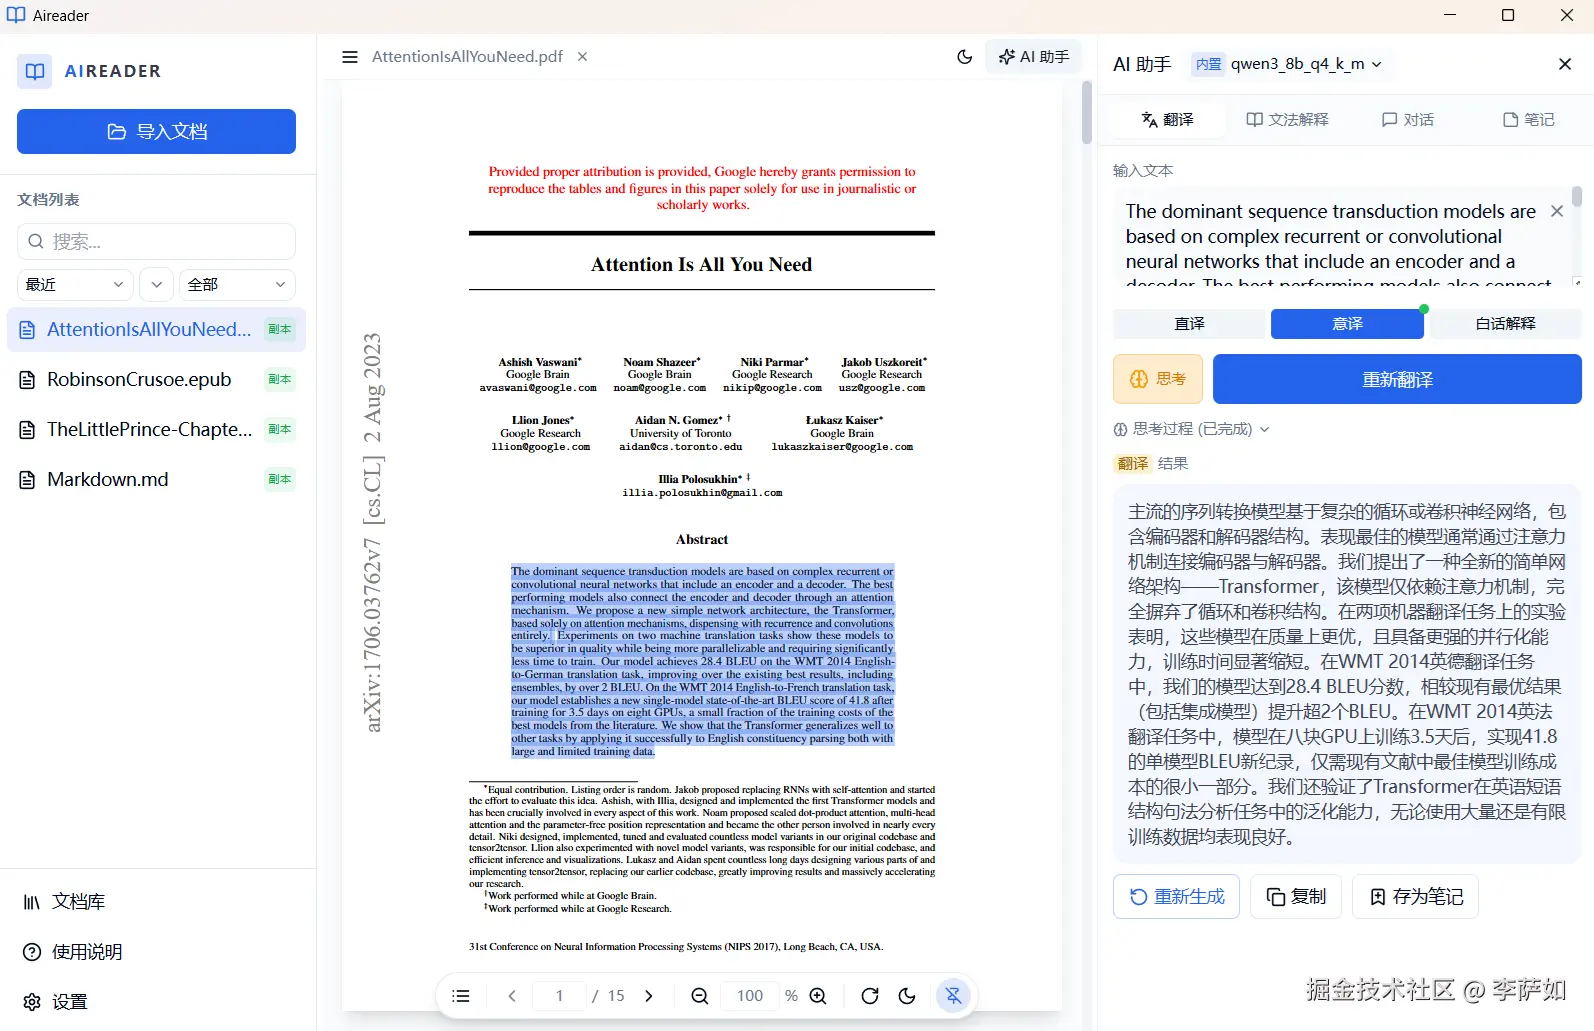Screen dimensions: 1594x1031
Task: Open the 设置 settings menu
Action: point(56,1002)
